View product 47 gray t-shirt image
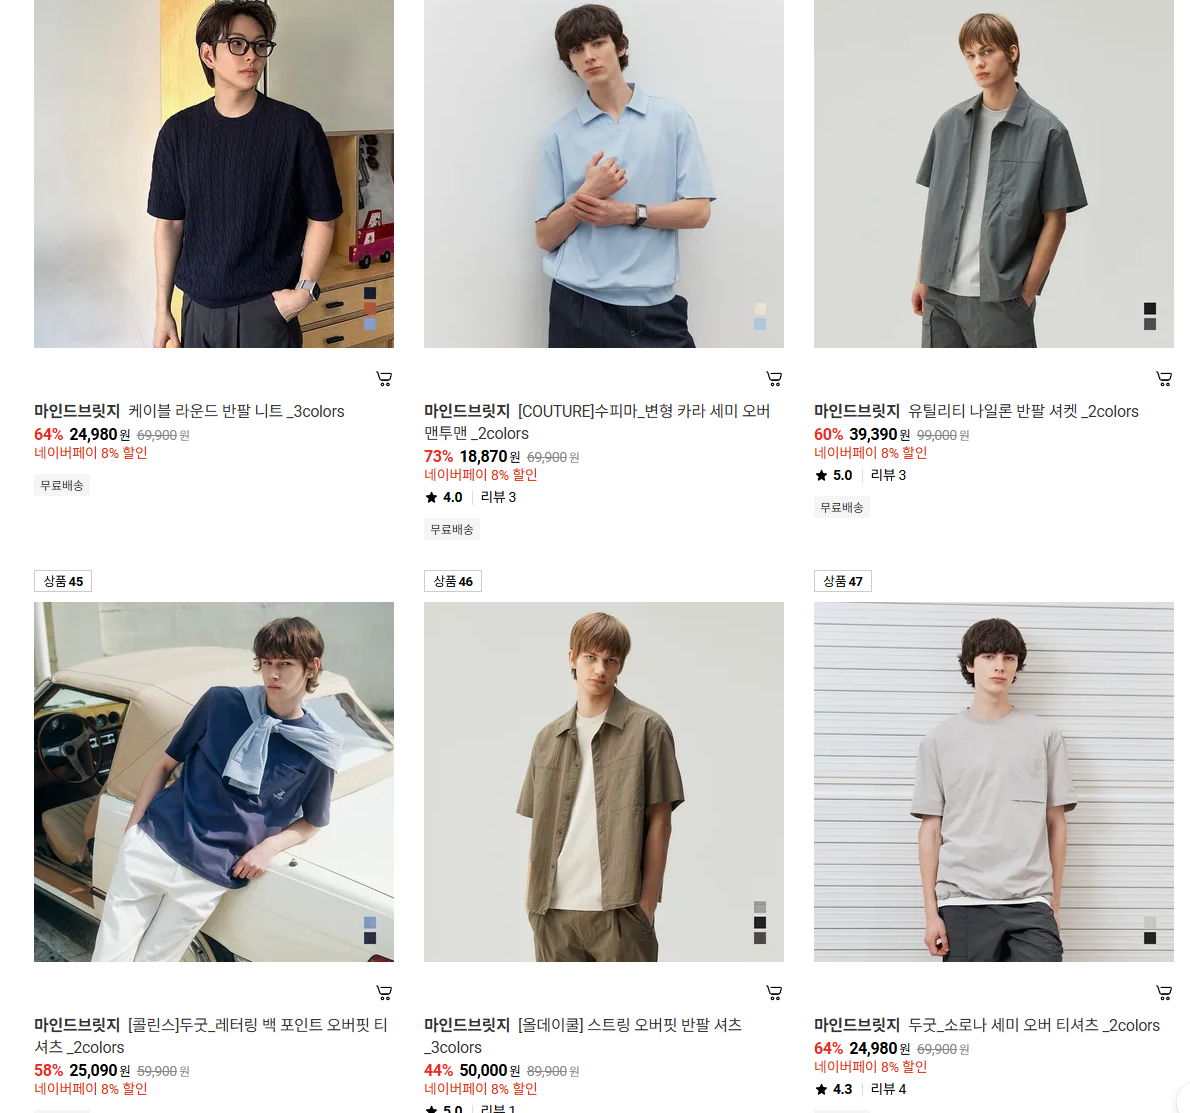This screenshot has width=1190, height=1113. tap(994, 782)
